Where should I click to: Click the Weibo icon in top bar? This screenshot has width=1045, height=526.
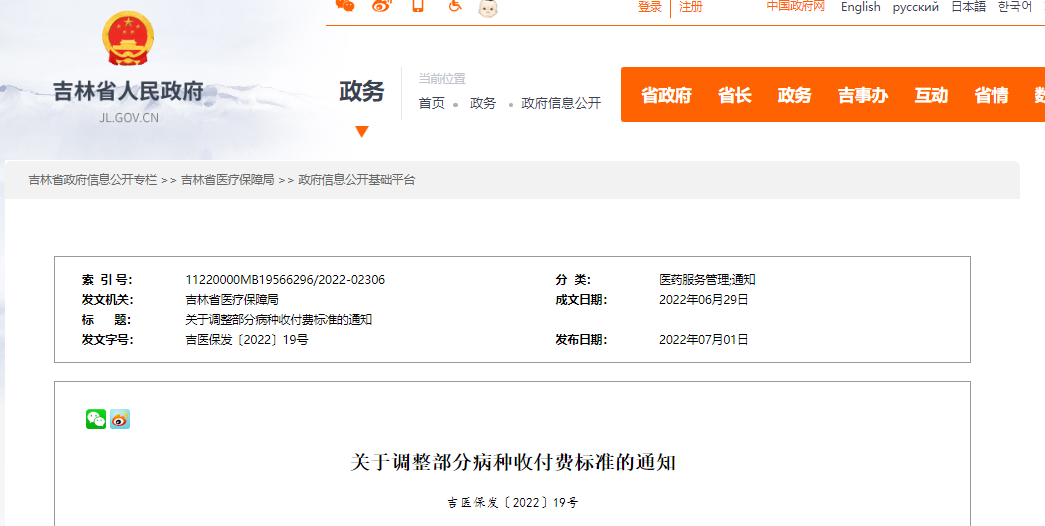[x=381, y=6]
